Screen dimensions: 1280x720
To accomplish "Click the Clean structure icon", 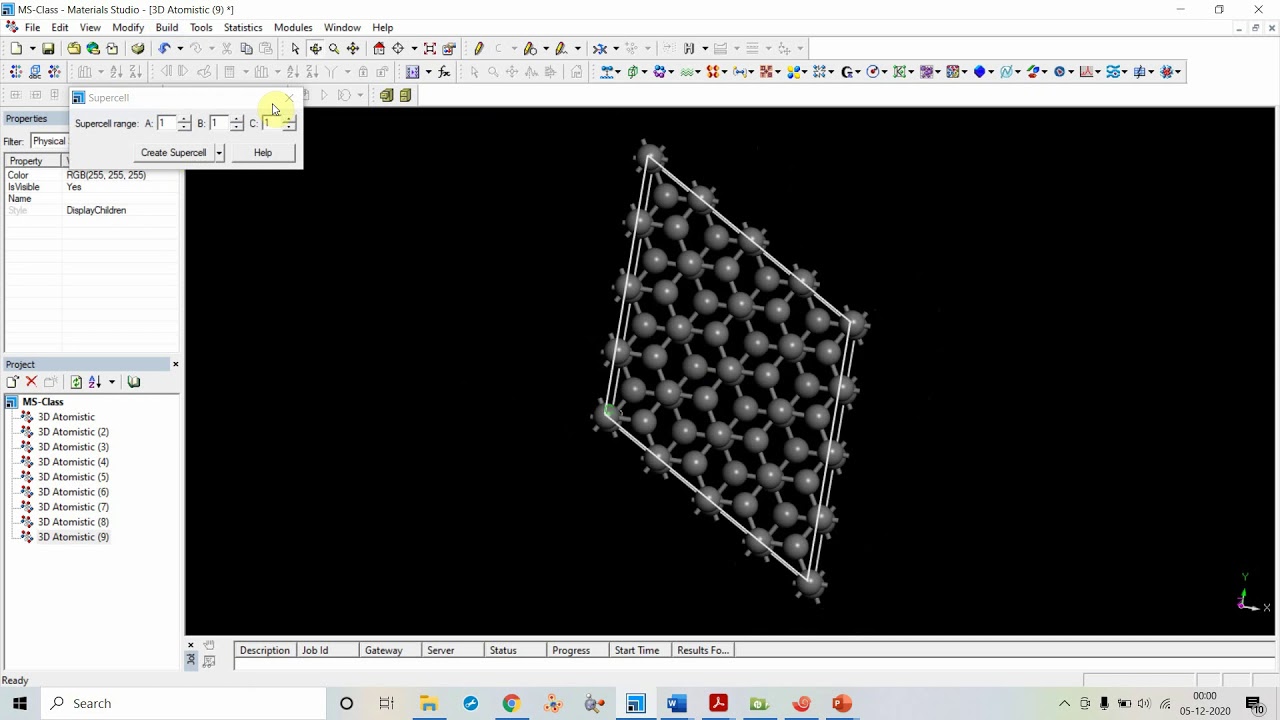I will pos(600,48).
